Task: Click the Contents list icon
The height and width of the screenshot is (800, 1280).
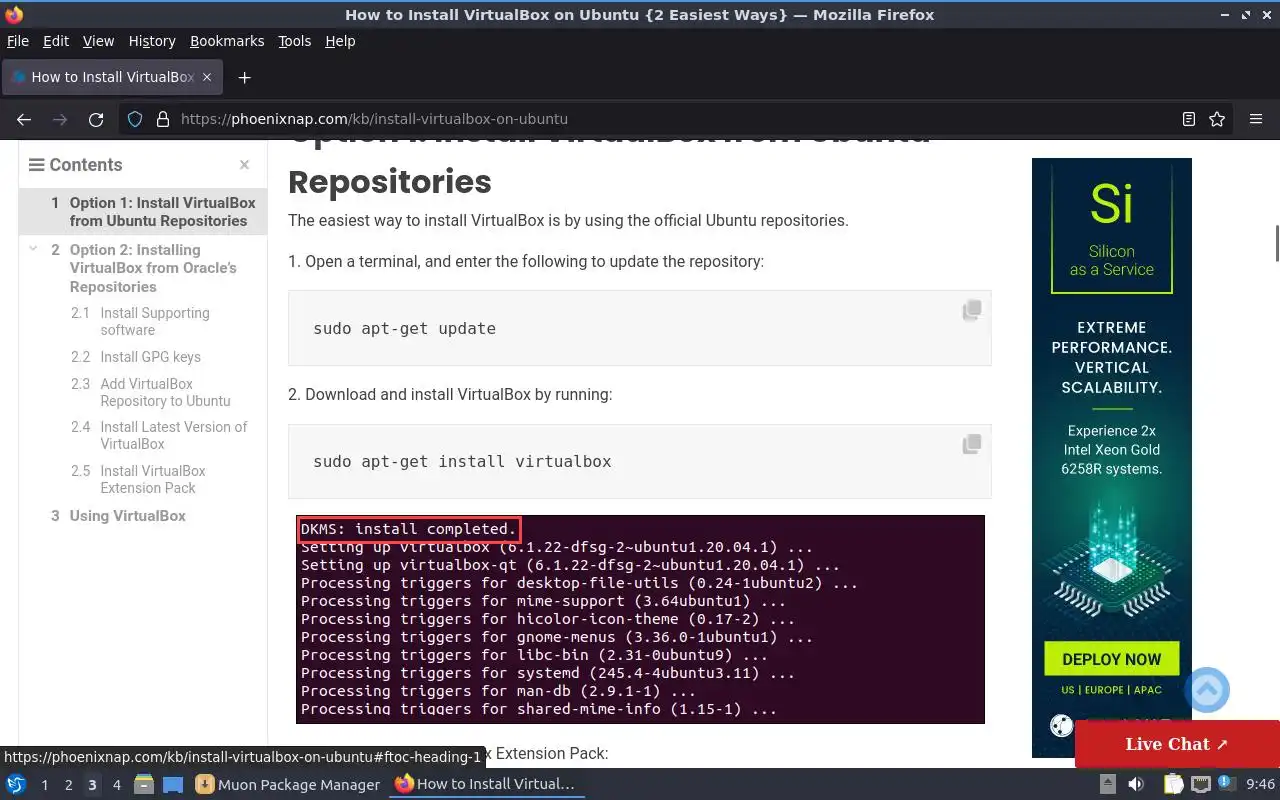Action: coord(36,165)
